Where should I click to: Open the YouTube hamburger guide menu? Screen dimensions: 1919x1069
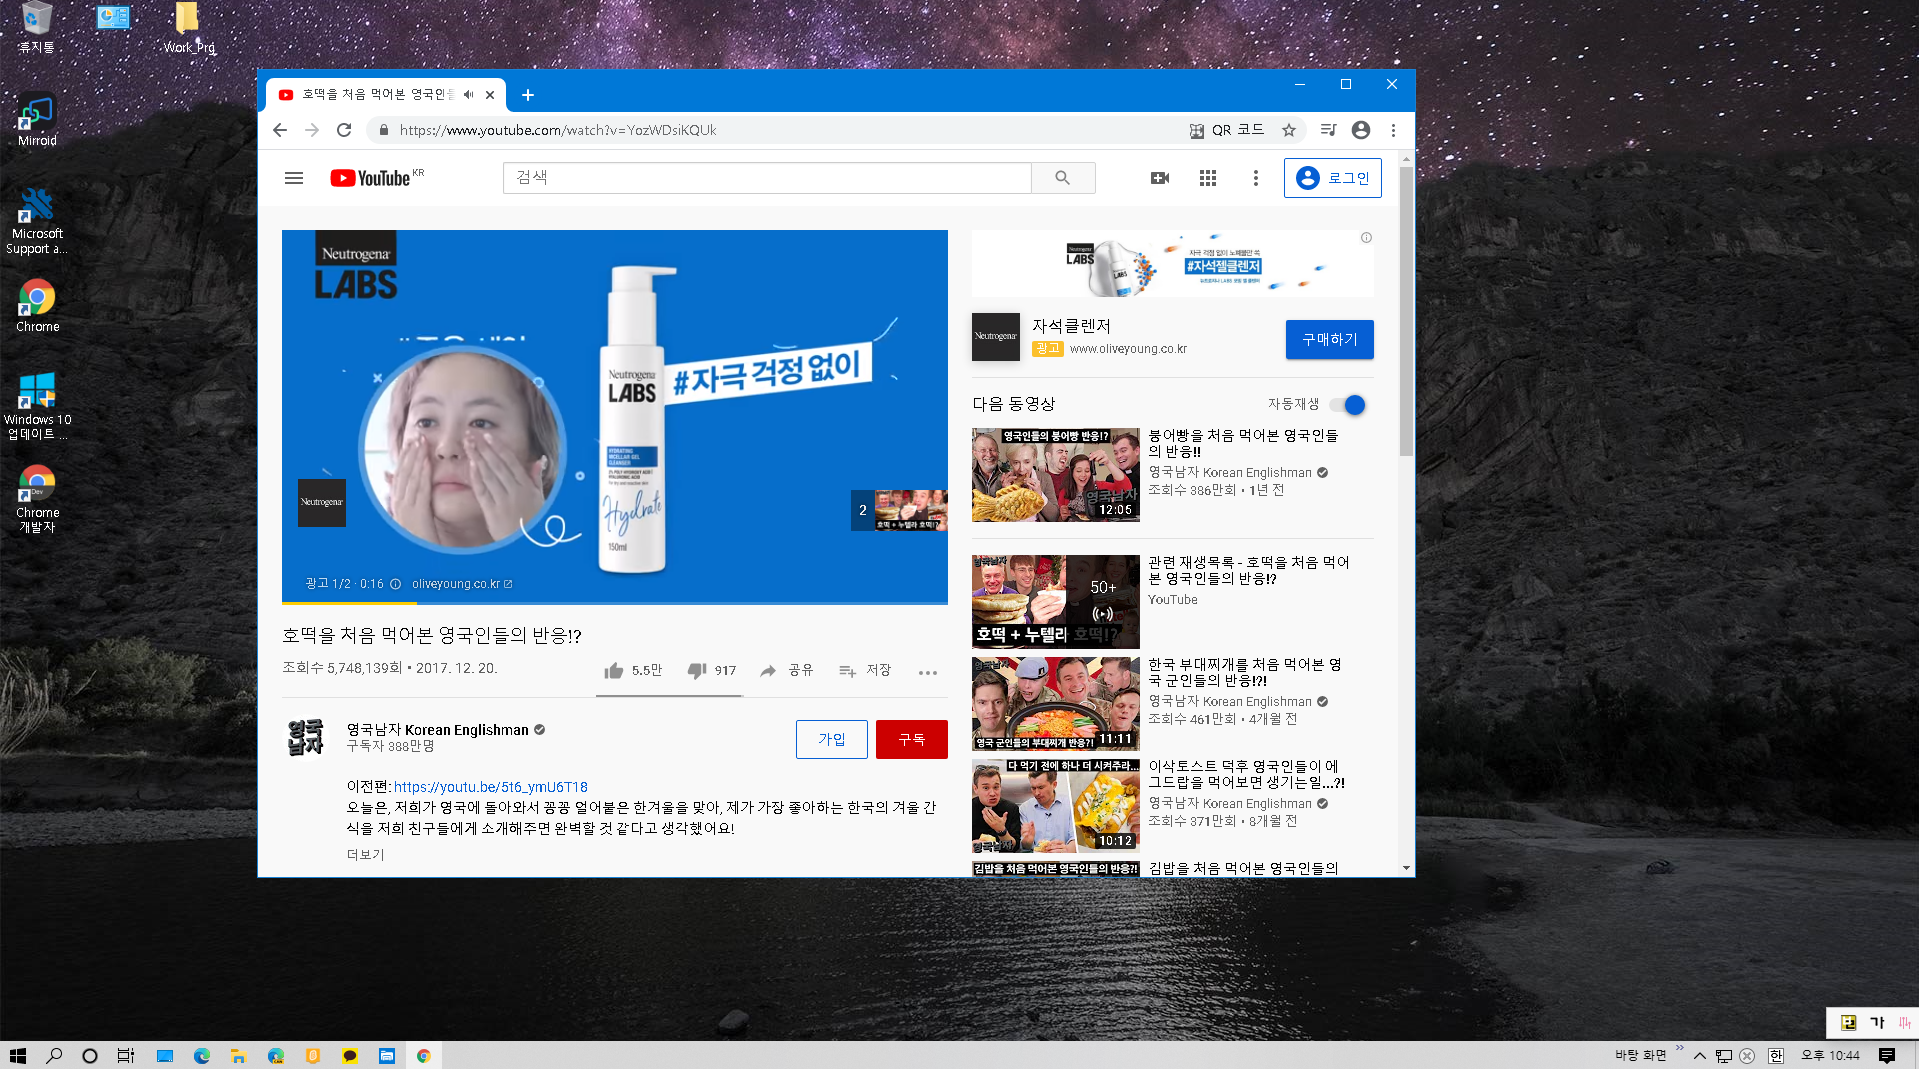[x=293, y=177]
